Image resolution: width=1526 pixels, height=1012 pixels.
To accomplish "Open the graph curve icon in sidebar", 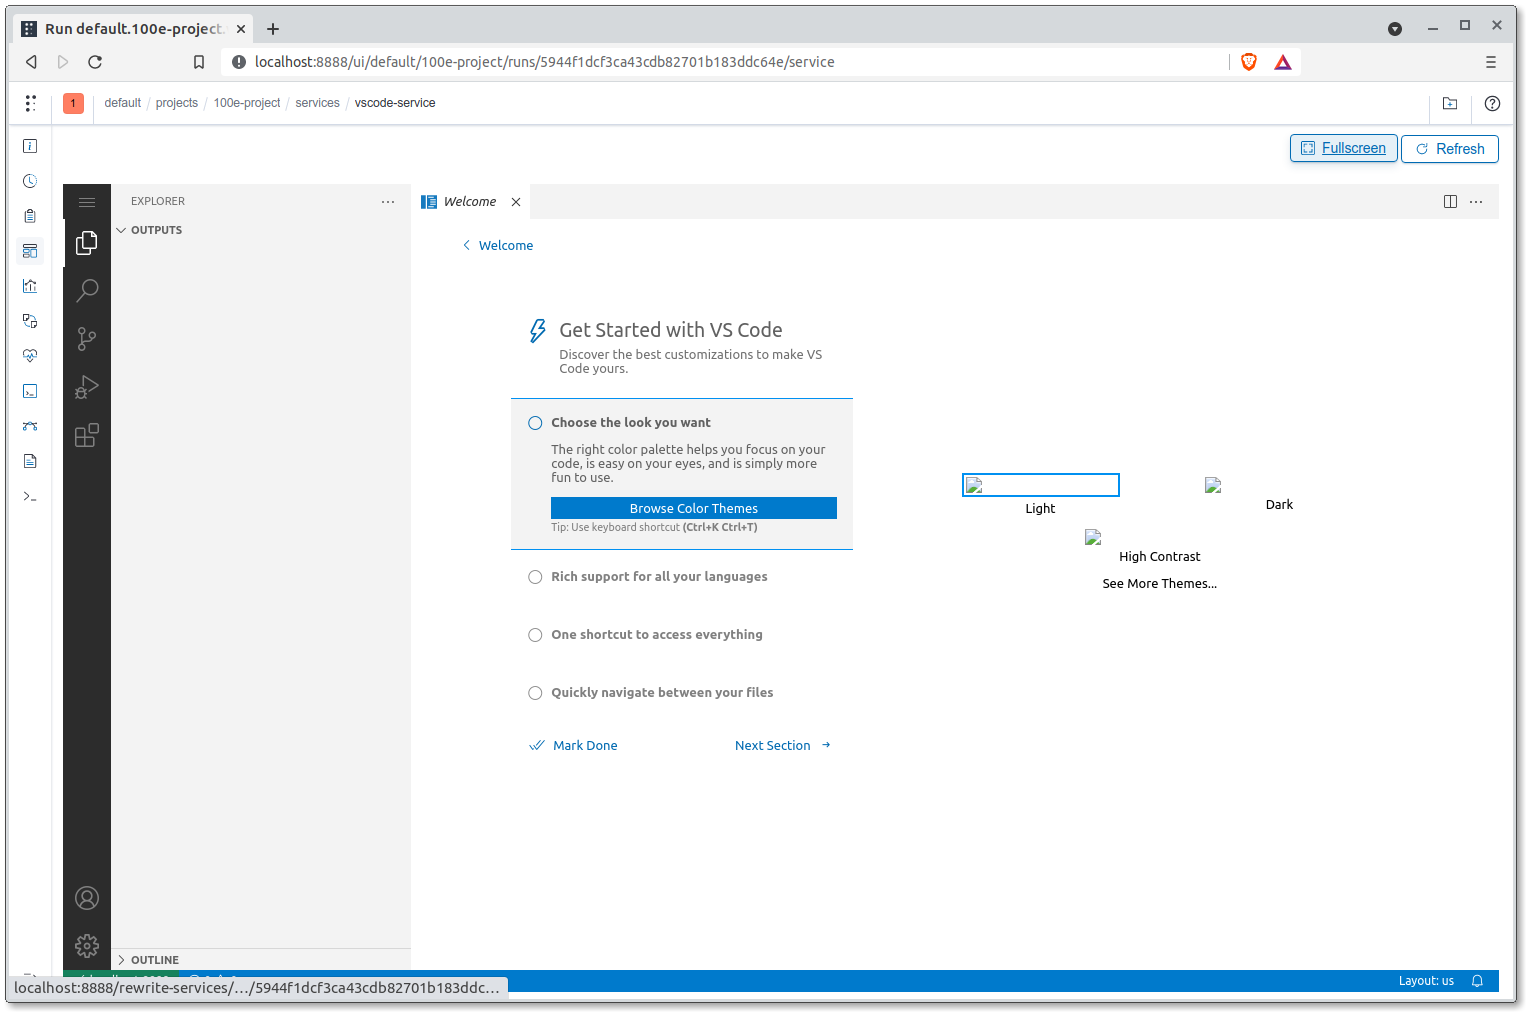I will click(x=30, y=426).
